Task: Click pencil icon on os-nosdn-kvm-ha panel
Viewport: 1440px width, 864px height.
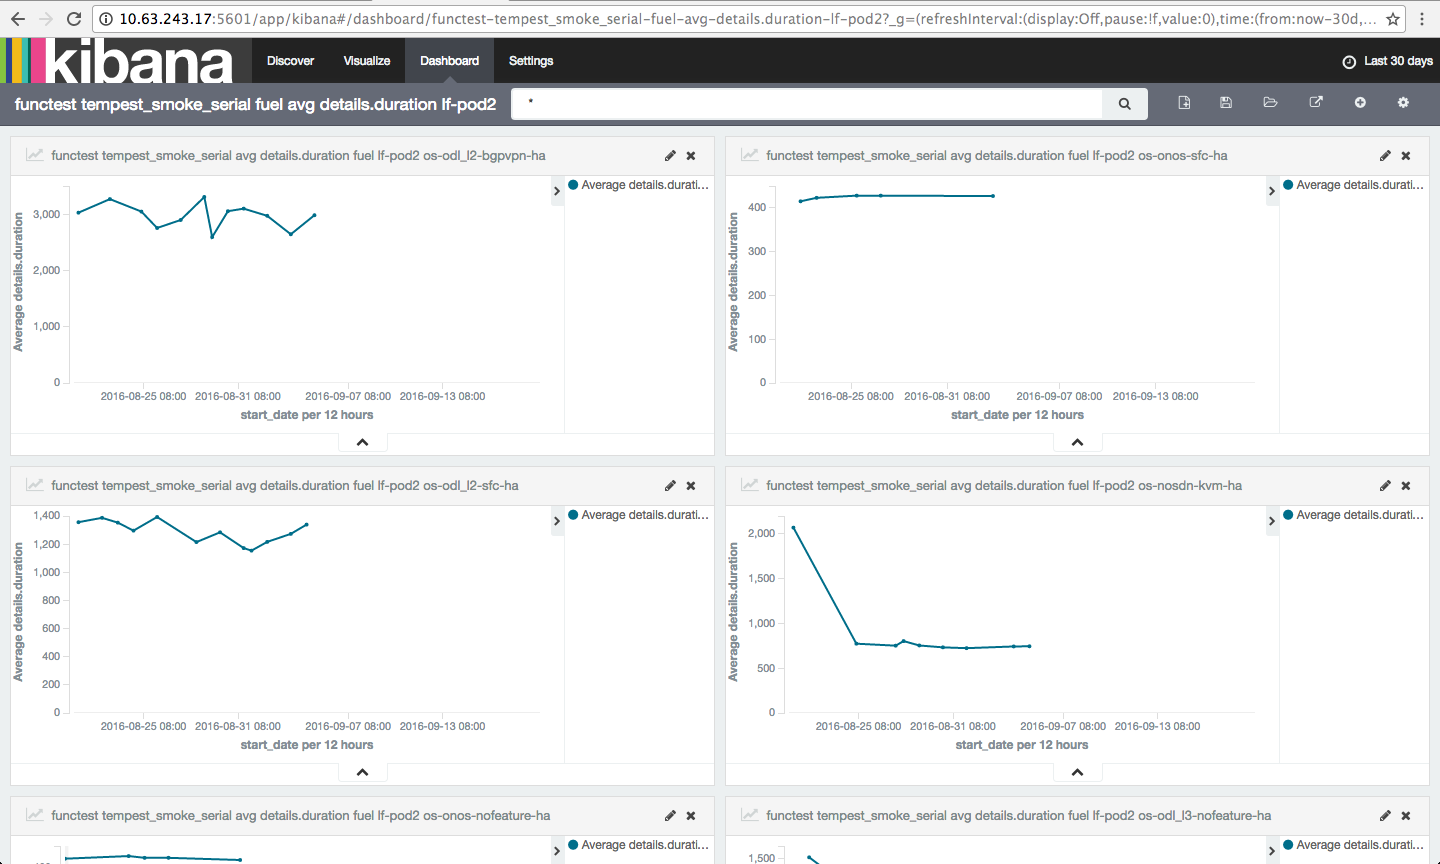Action: (1385, 486)
